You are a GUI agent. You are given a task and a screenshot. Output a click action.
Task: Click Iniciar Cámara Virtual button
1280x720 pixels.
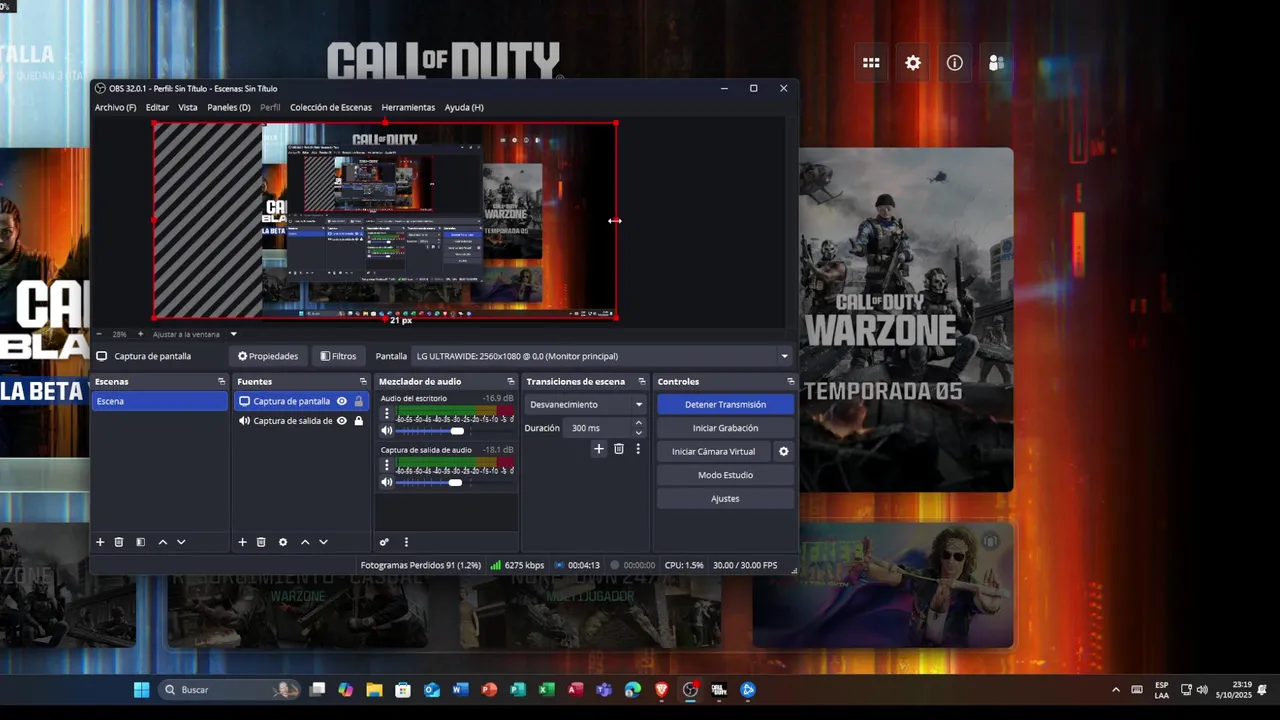(x=713, y=452)
